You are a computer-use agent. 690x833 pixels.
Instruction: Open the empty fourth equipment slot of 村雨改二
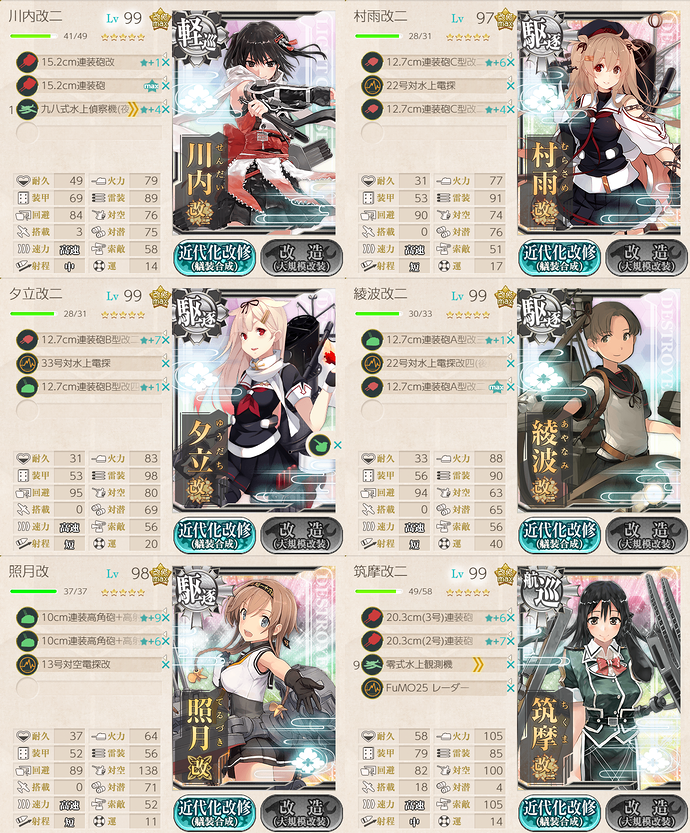[435, 132]
